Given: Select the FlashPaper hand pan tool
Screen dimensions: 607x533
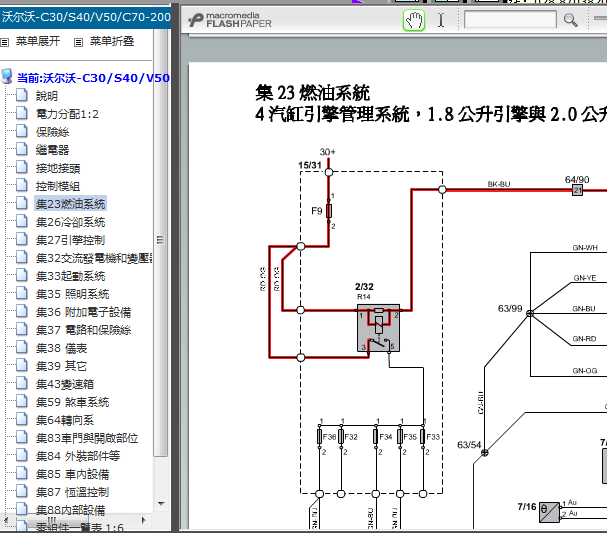Looking at the screenshot, I should 414,20.
